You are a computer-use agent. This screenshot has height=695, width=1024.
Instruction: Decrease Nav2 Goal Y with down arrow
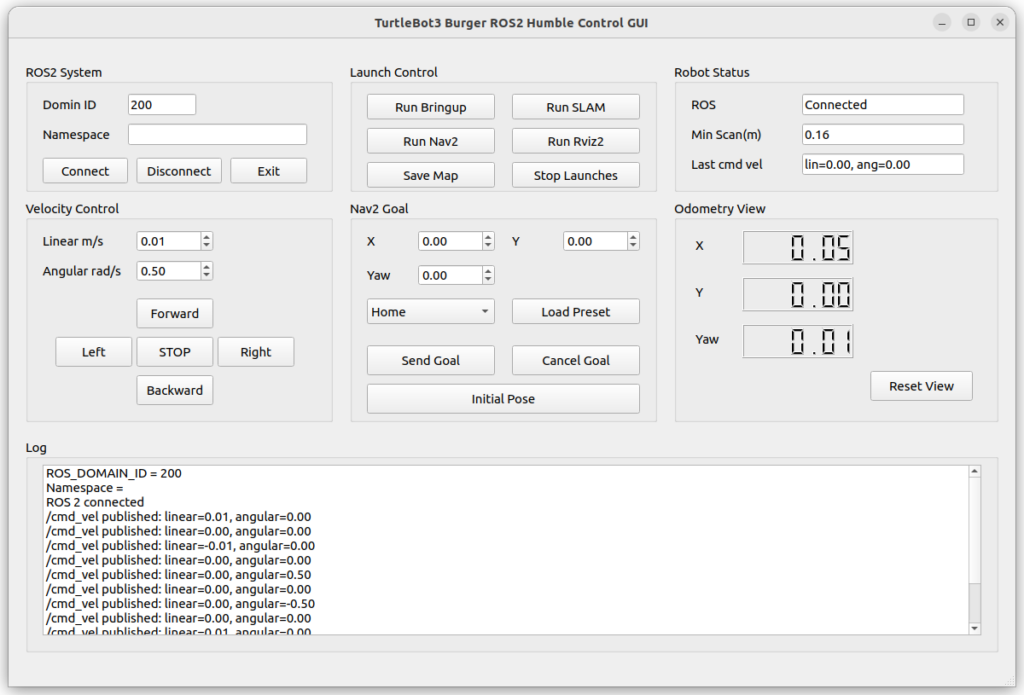(633, 246)
